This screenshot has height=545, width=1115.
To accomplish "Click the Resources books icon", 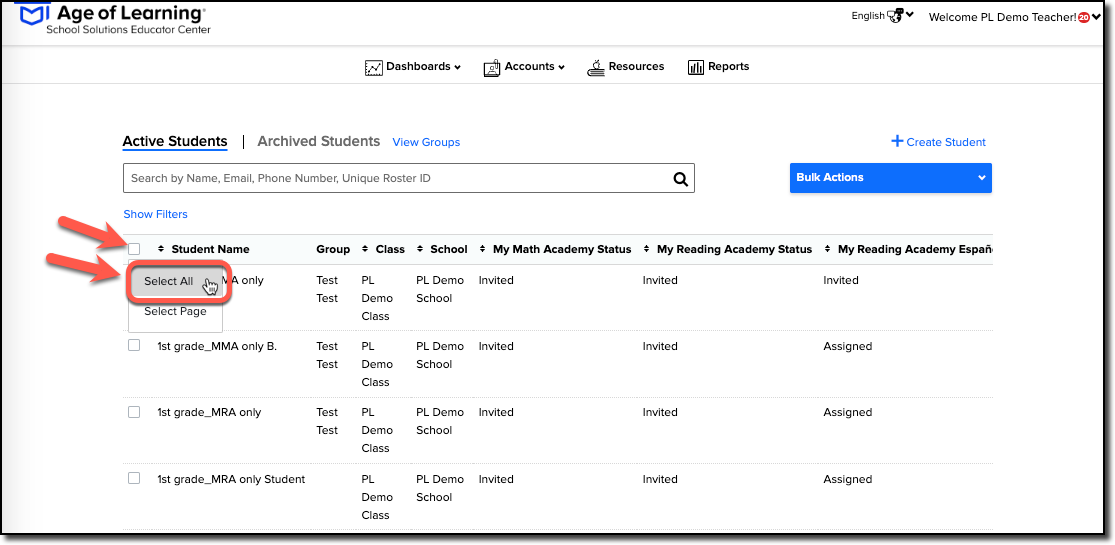I will pos(596,68).
